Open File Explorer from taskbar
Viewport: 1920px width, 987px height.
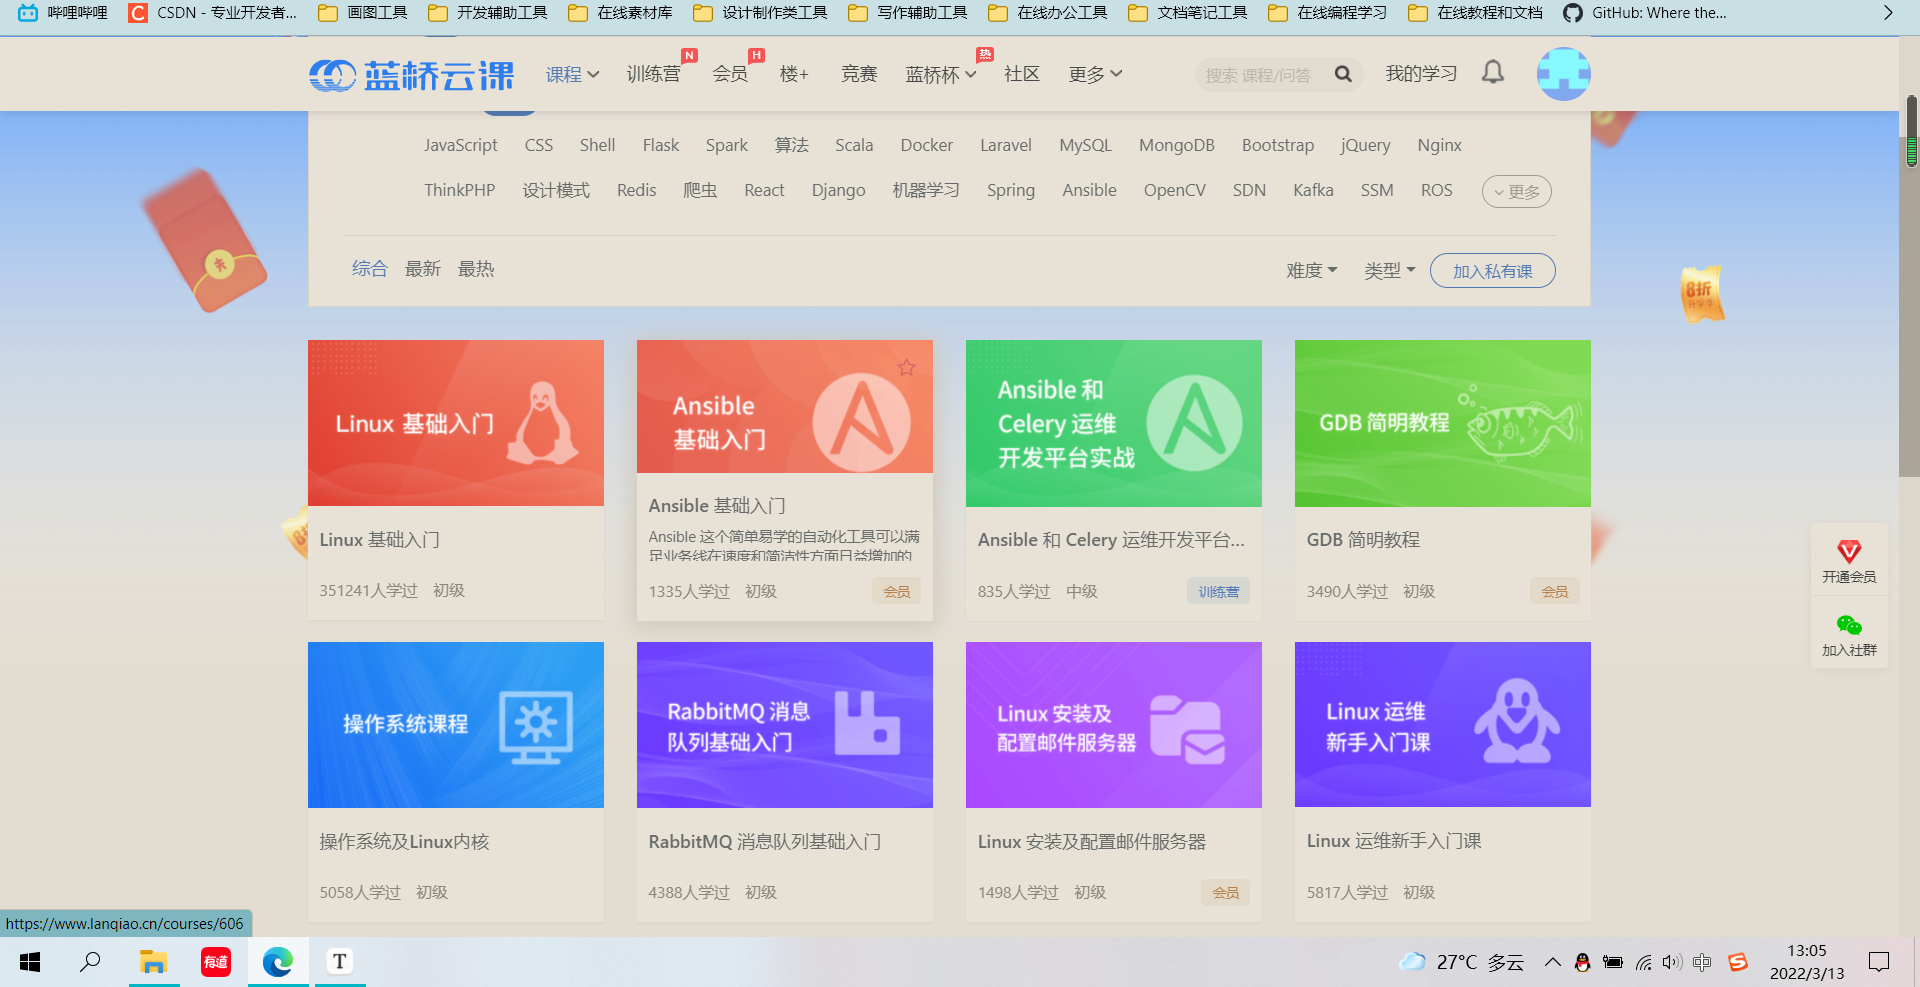click(153, 962)
